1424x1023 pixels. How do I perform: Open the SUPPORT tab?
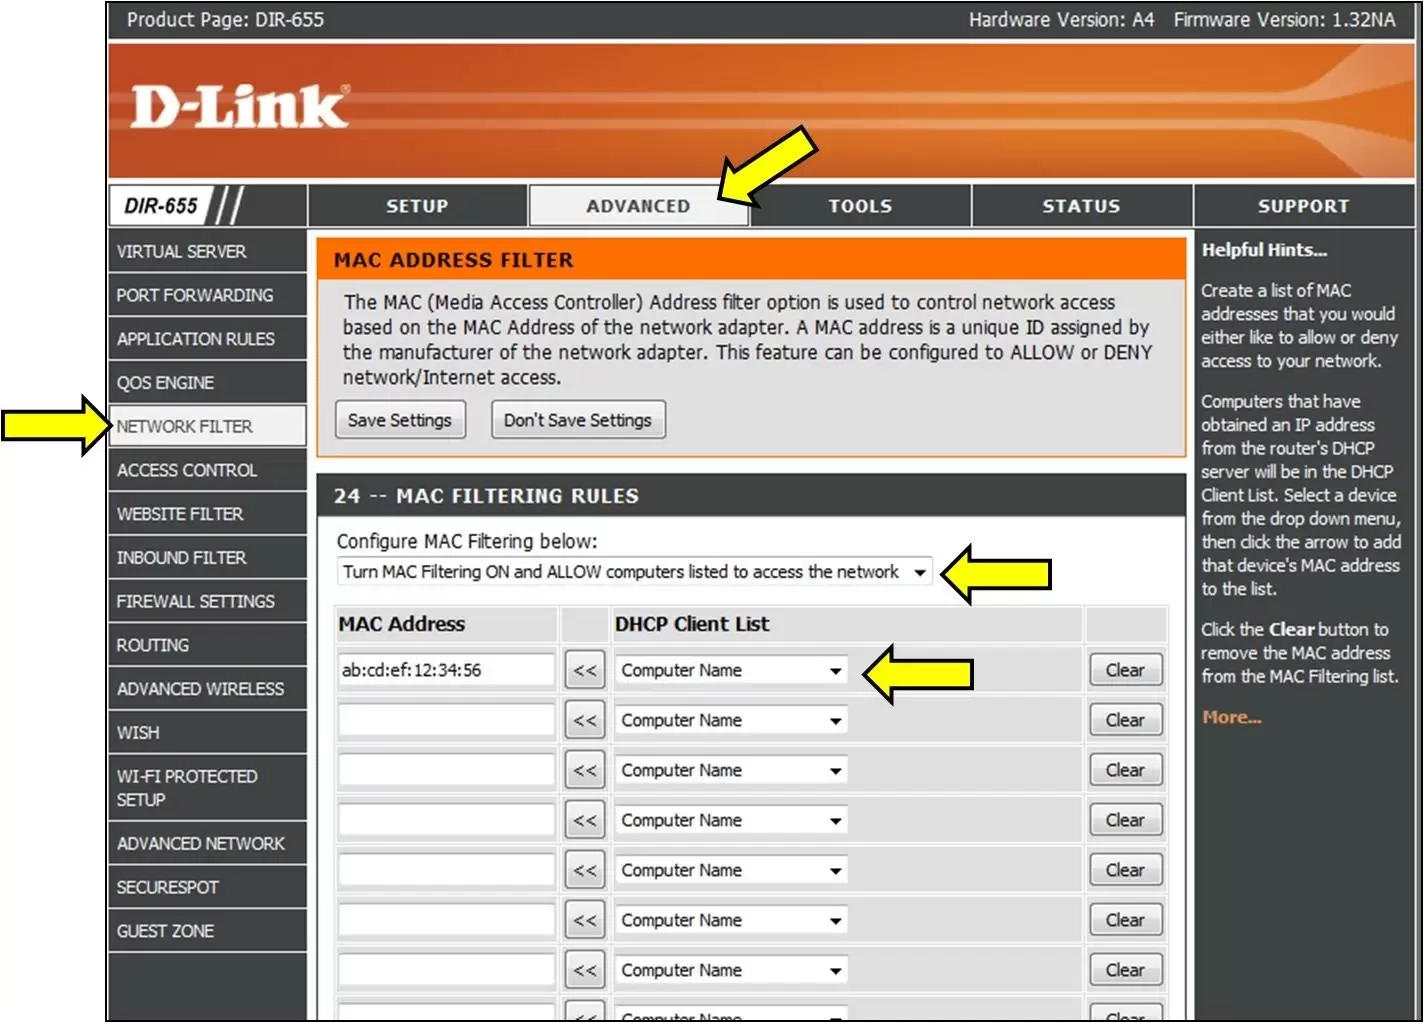click(1304, 206)
